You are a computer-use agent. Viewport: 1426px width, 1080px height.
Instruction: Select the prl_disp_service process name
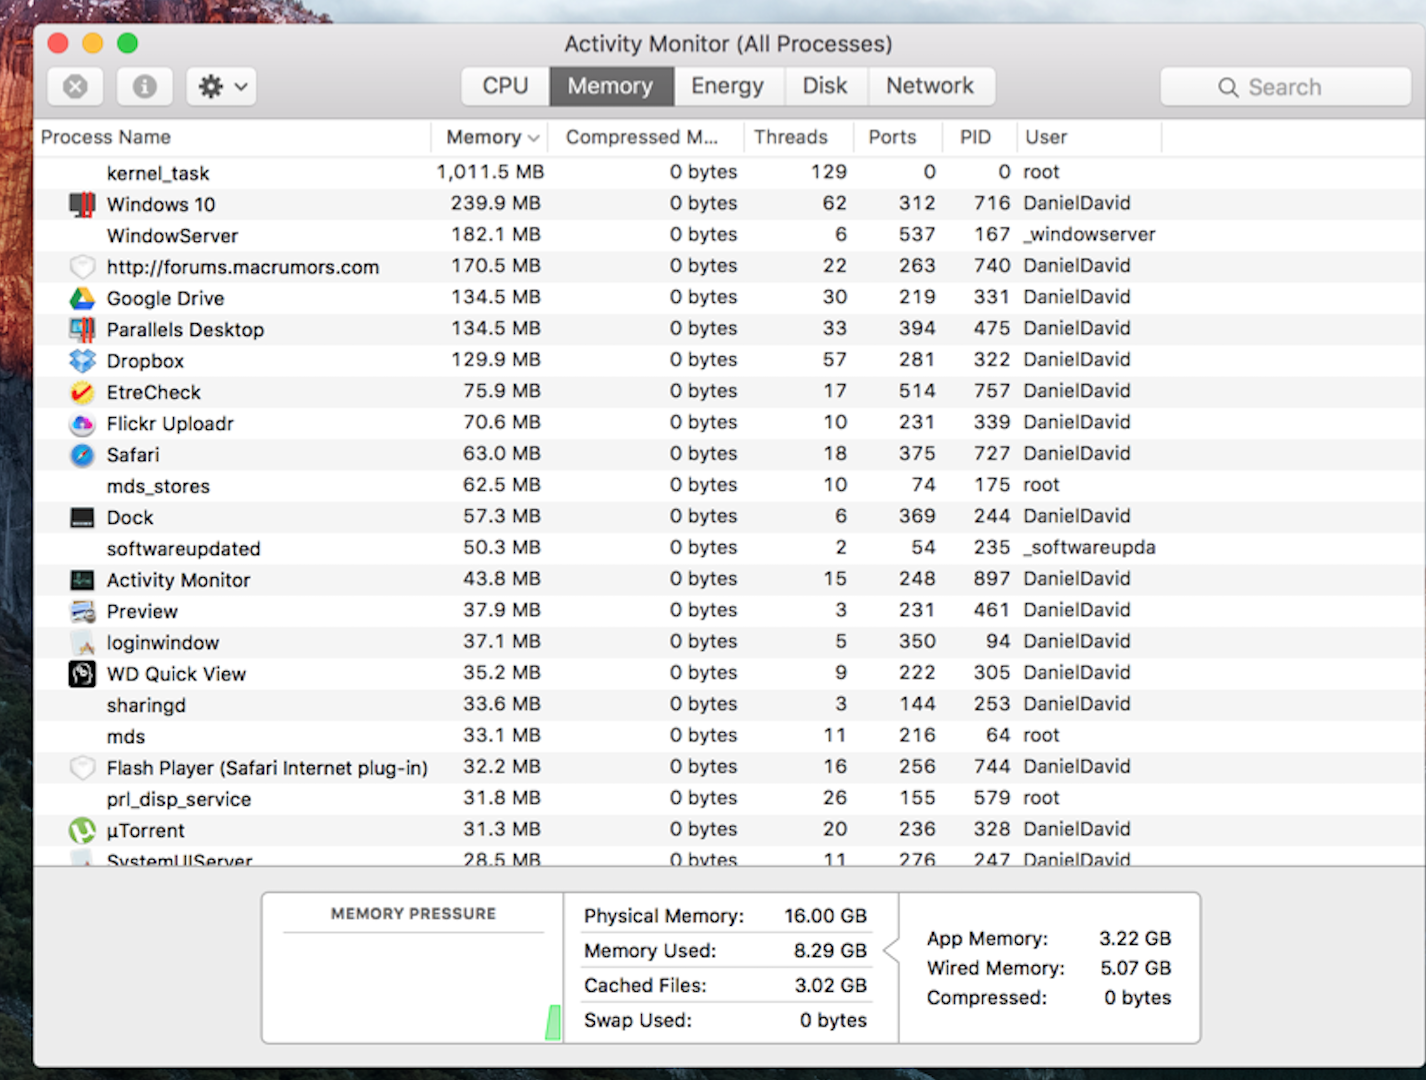[179, 799]
